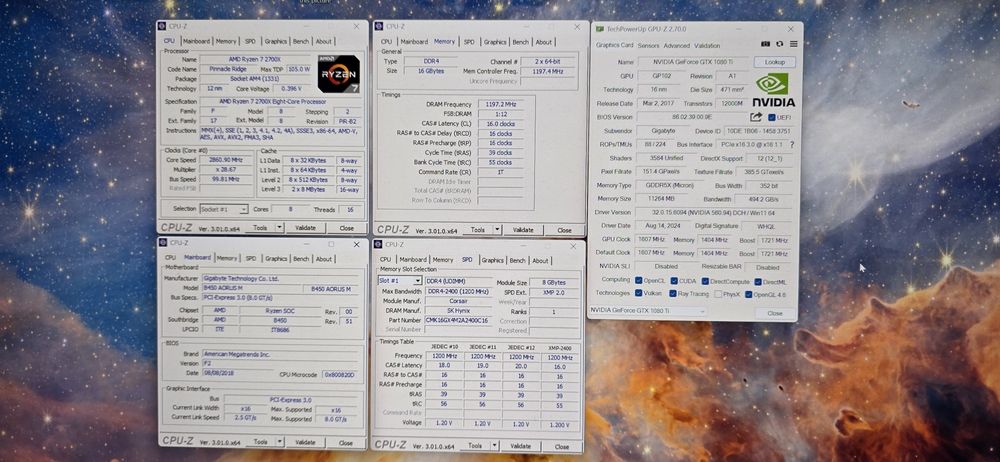Image resolution: width=1000 pixels, height=462 pixels.
Task: Open Bench tab in the Ryzen processor CPU-Z window
Action: (300, 41)
